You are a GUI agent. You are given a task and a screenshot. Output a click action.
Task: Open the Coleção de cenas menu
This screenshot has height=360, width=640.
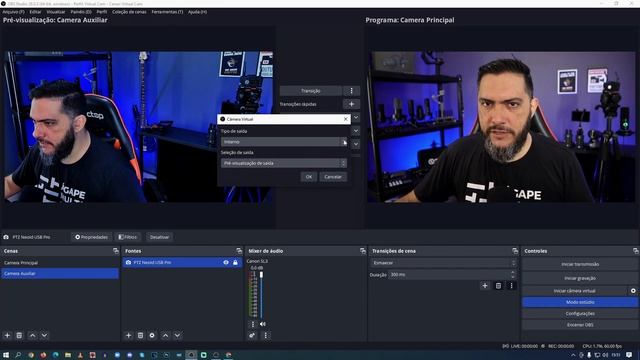point(129,12)
